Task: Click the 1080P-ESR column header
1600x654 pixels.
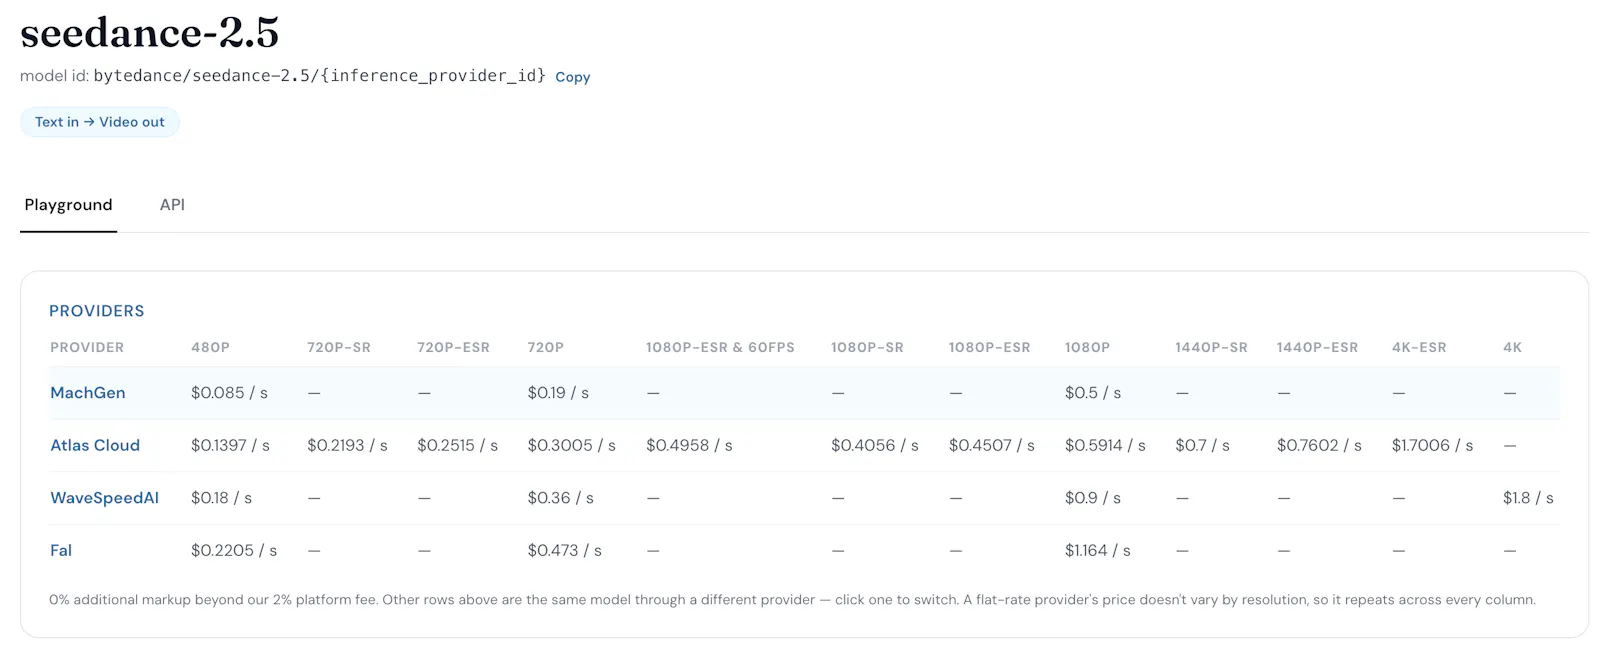Action: pyautogui.click(x=990, y=348)
